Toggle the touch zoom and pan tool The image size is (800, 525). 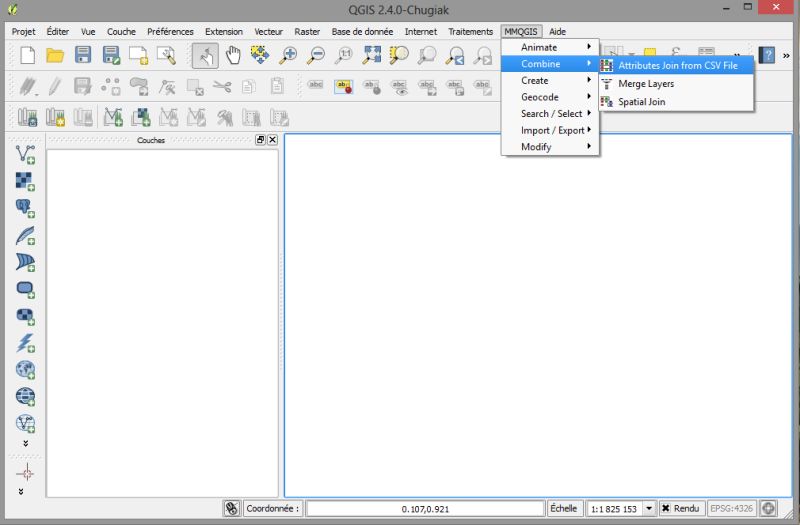click(x=205, y=56)
